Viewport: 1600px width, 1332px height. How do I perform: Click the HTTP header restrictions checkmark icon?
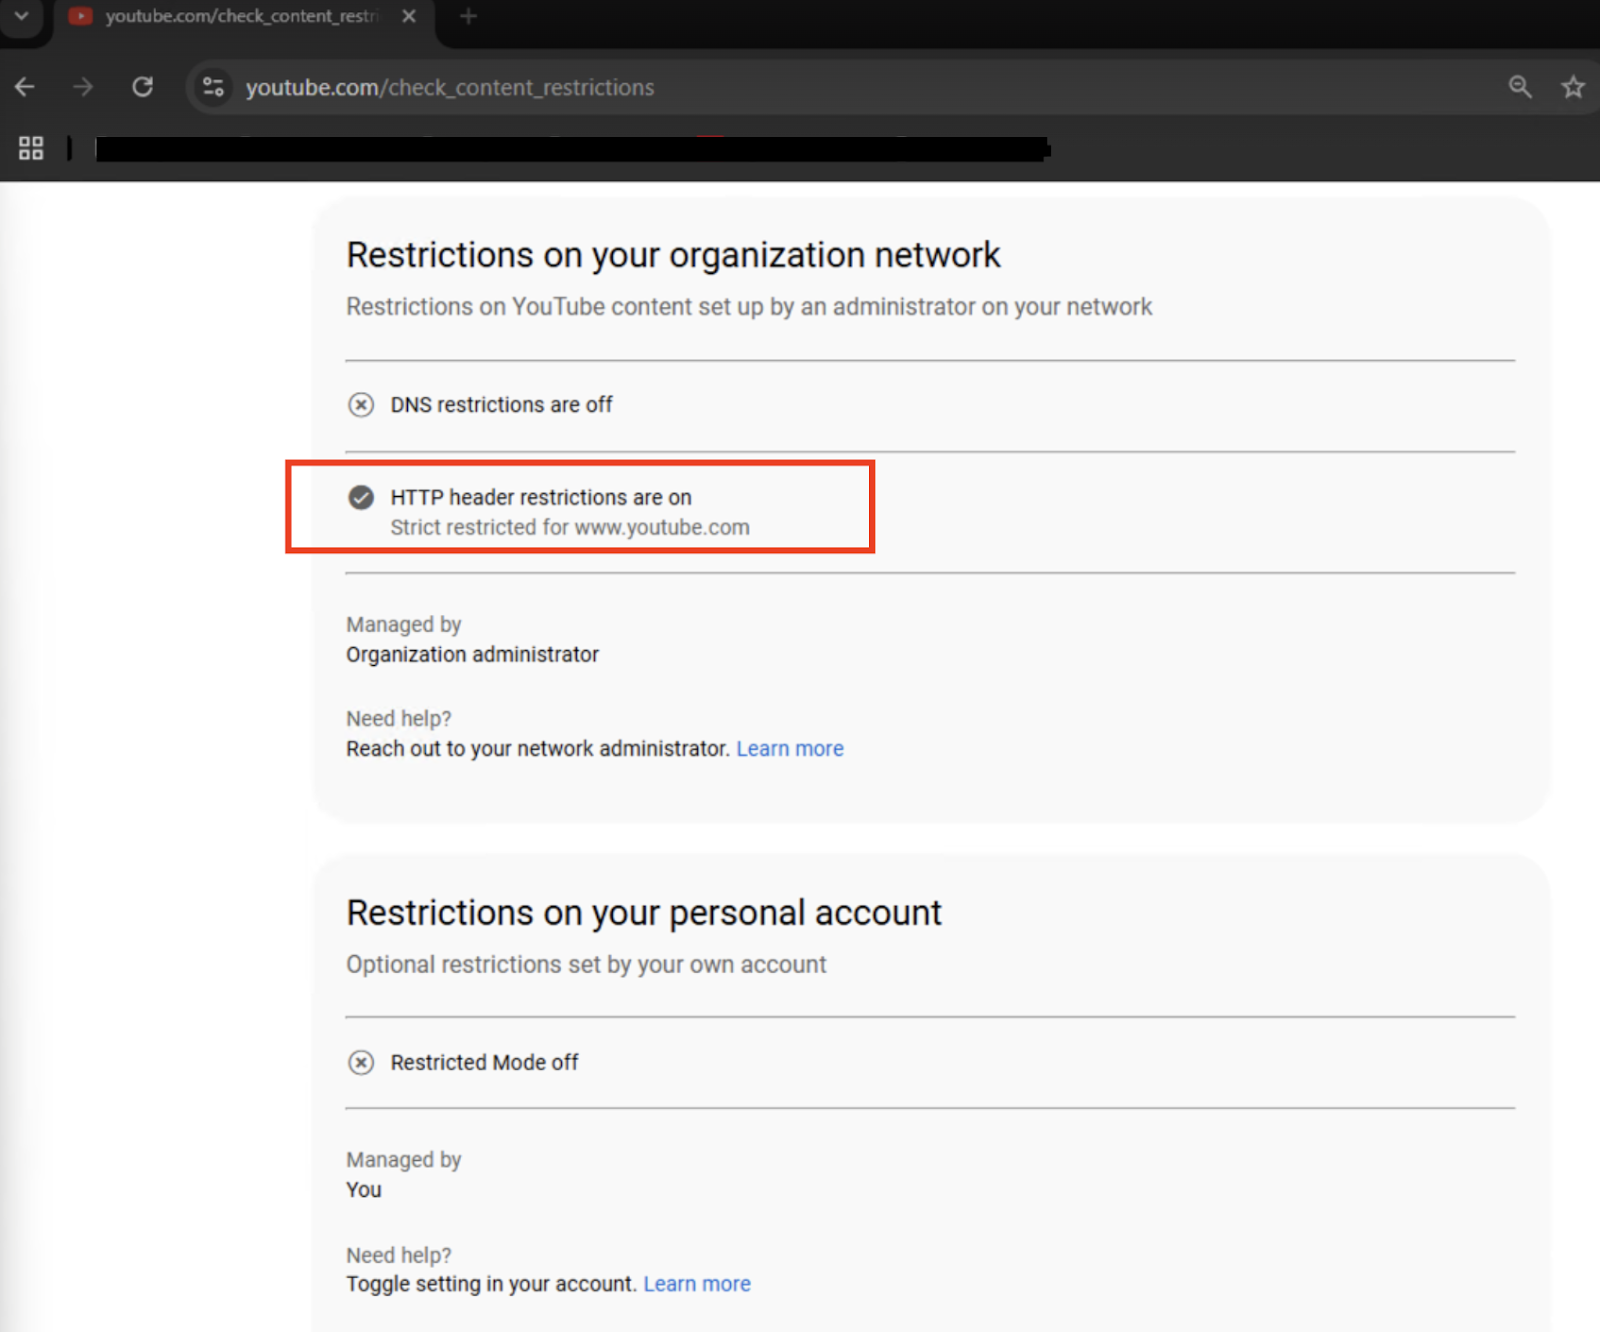pos(361,497)
